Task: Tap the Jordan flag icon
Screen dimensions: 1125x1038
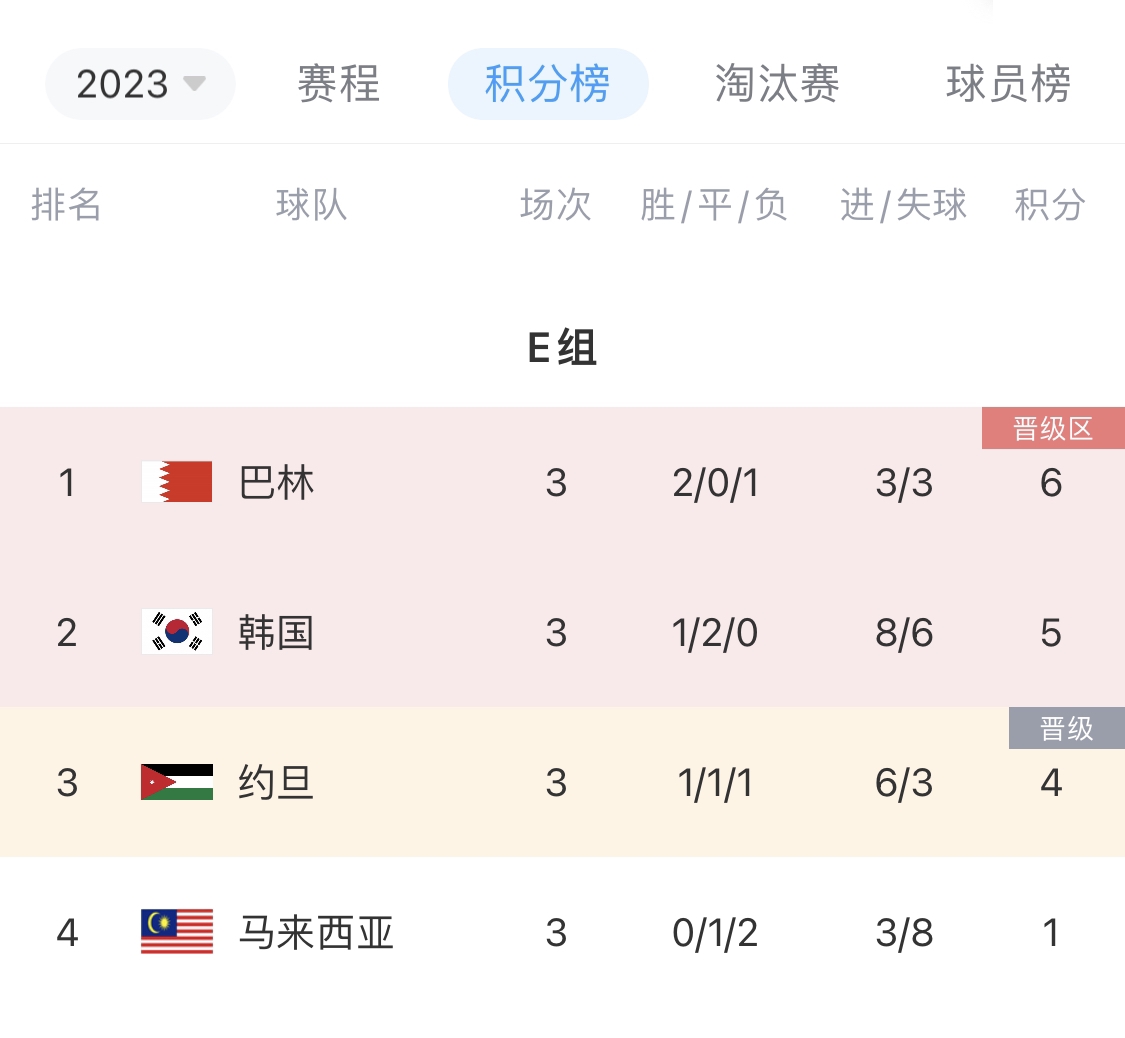Action: click(x=177, y=782)
